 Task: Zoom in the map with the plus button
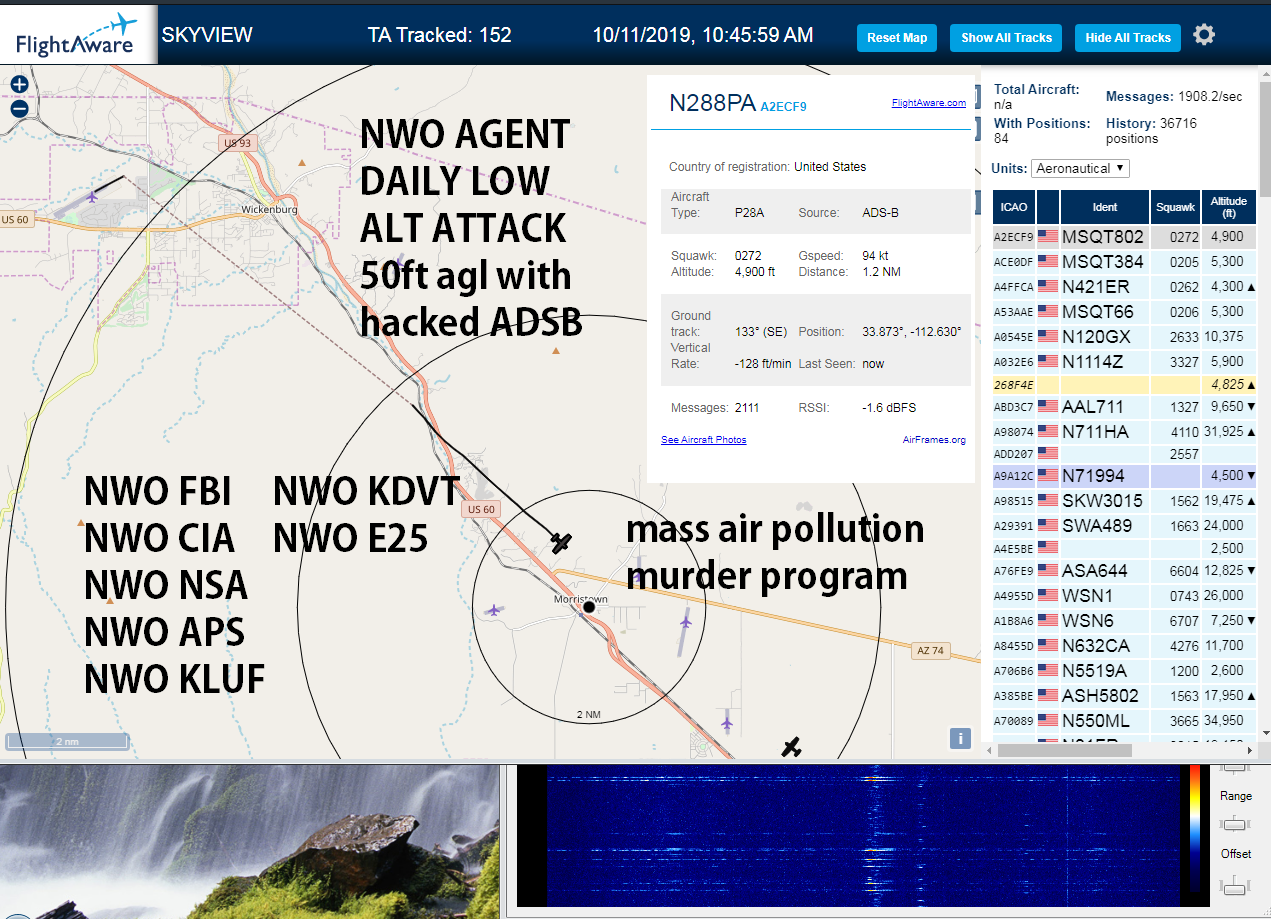19,85
